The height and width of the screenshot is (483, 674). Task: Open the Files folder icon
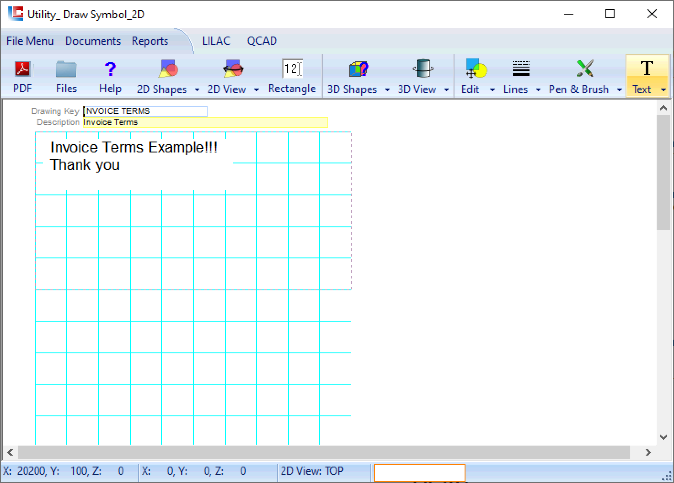(66, 69)
